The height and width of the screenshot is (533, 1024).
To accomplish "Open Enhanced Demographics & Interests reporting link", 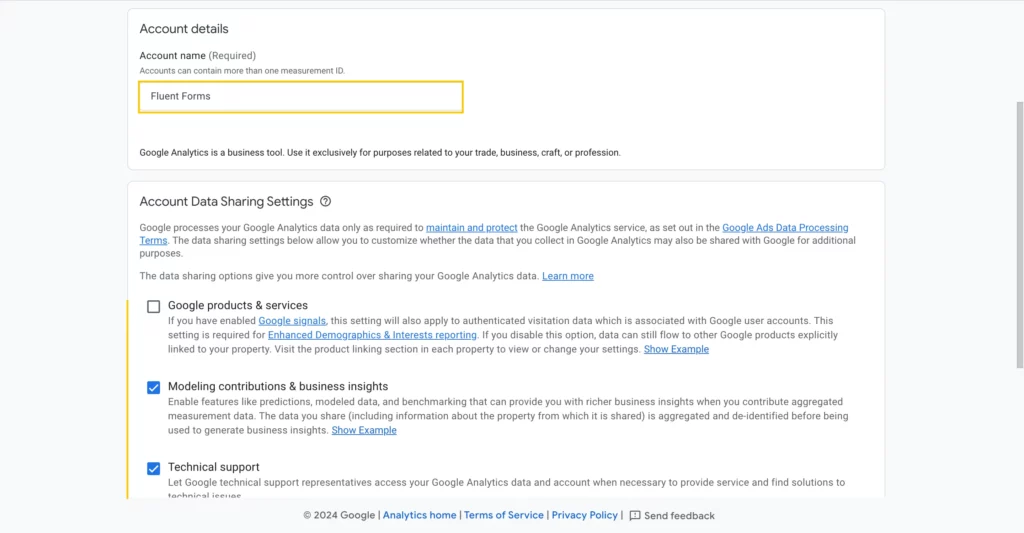I will 372,335.
